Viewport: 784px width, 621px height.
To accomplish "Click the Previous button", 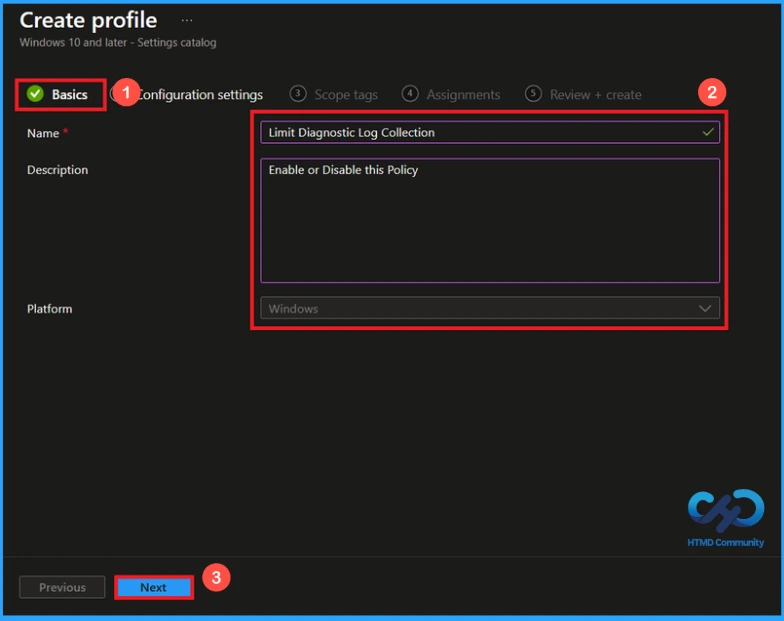I will (x=62, y=587).
